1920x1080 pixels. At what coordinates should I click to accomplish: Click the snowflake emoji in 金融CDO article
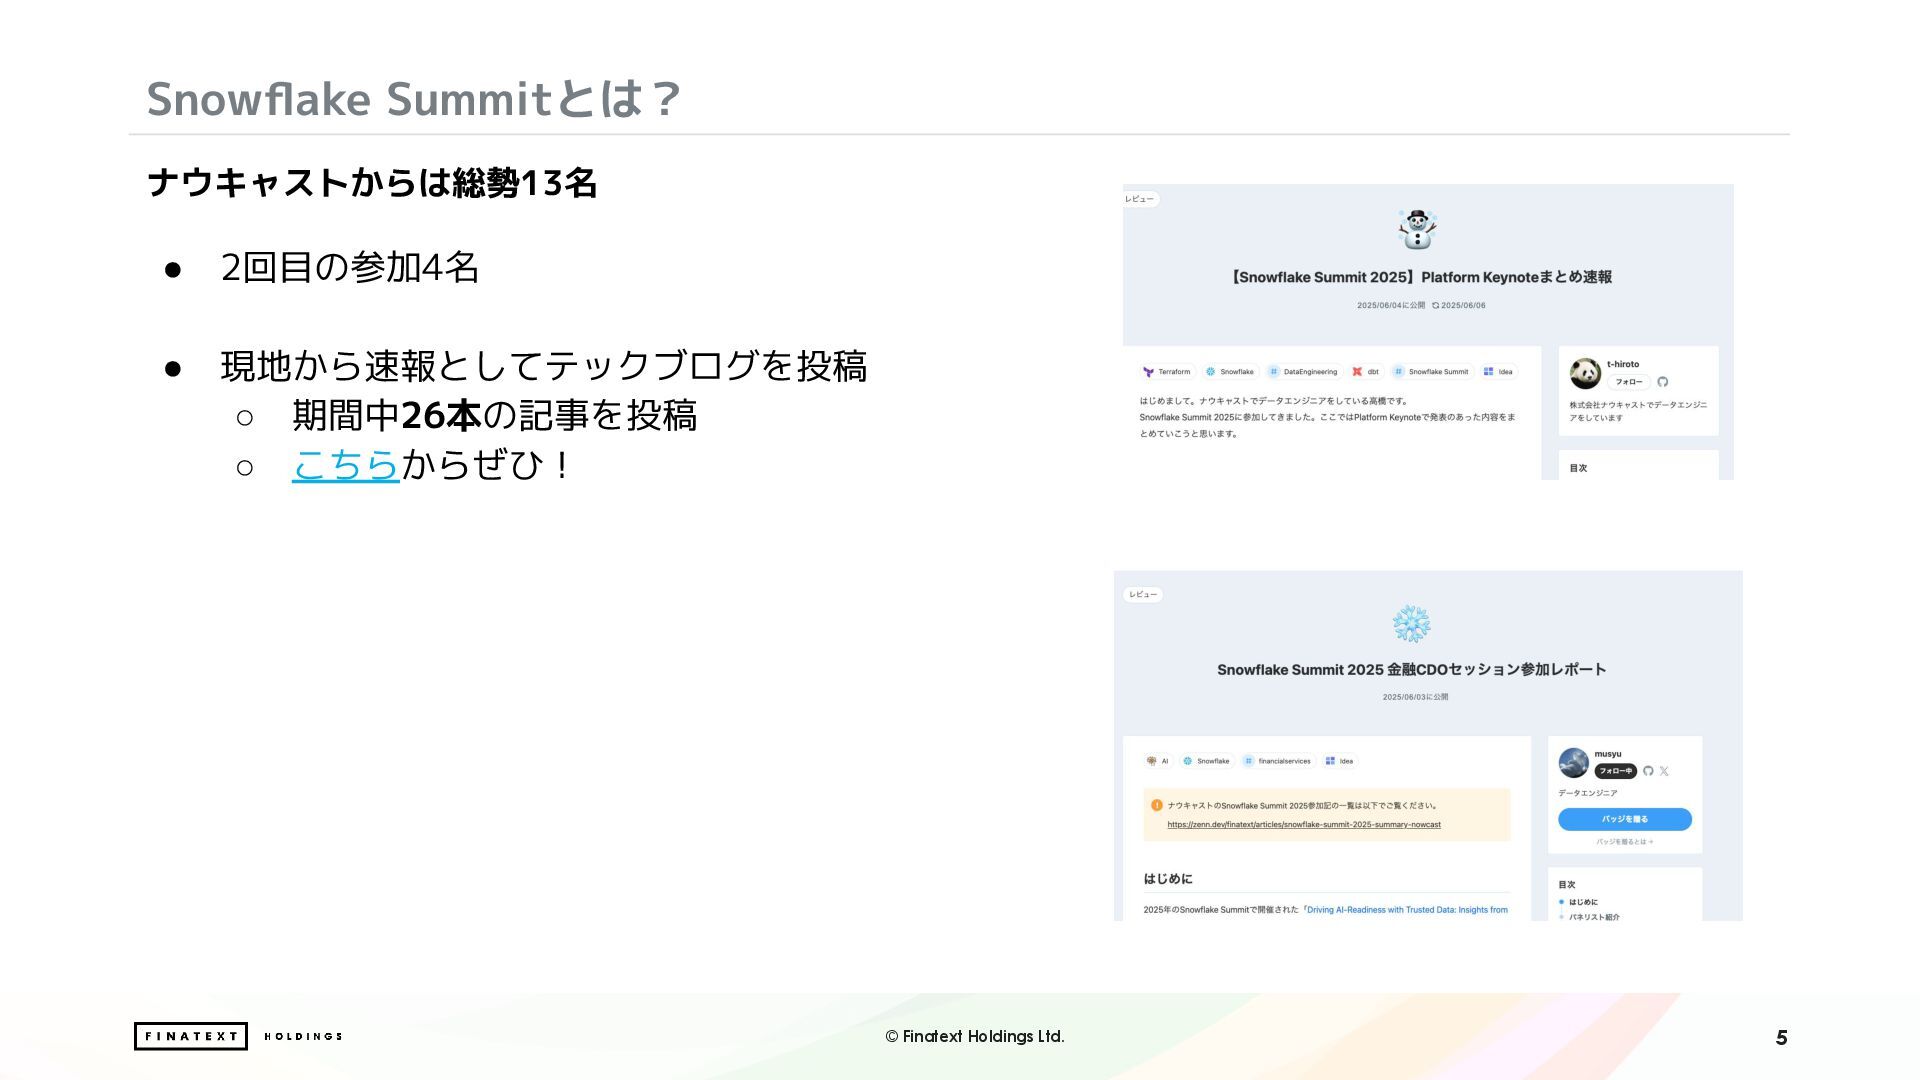pos(1411,624)
